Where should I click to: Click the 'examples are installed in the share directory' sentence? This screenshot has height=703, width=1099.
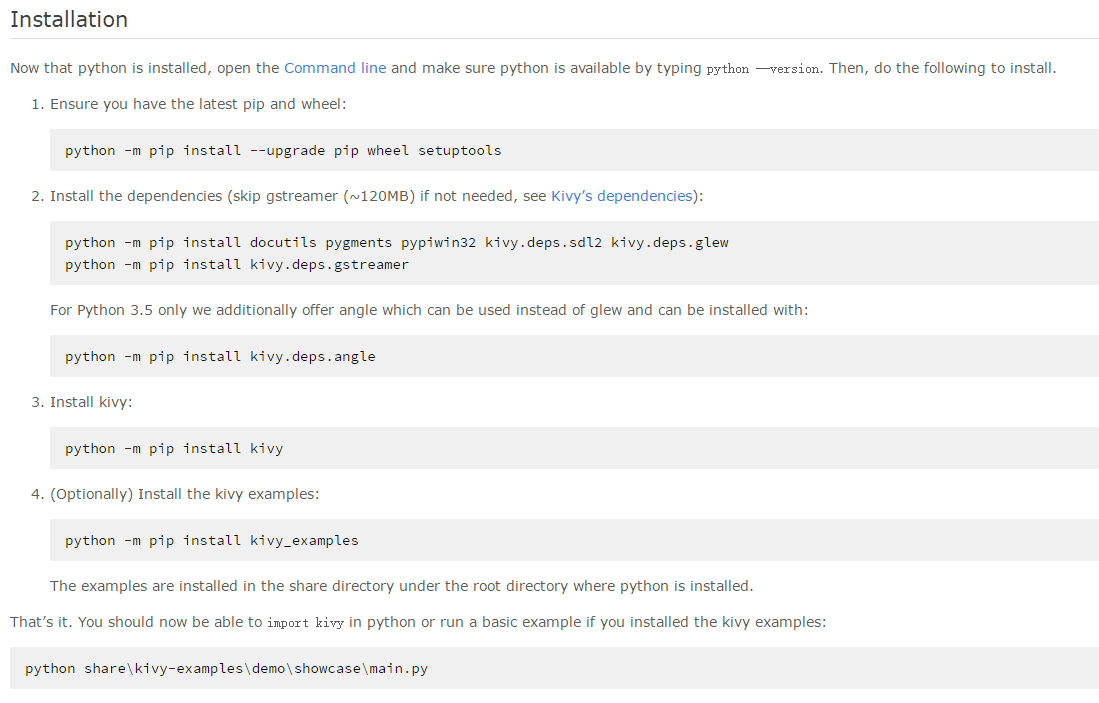point(401,586)
